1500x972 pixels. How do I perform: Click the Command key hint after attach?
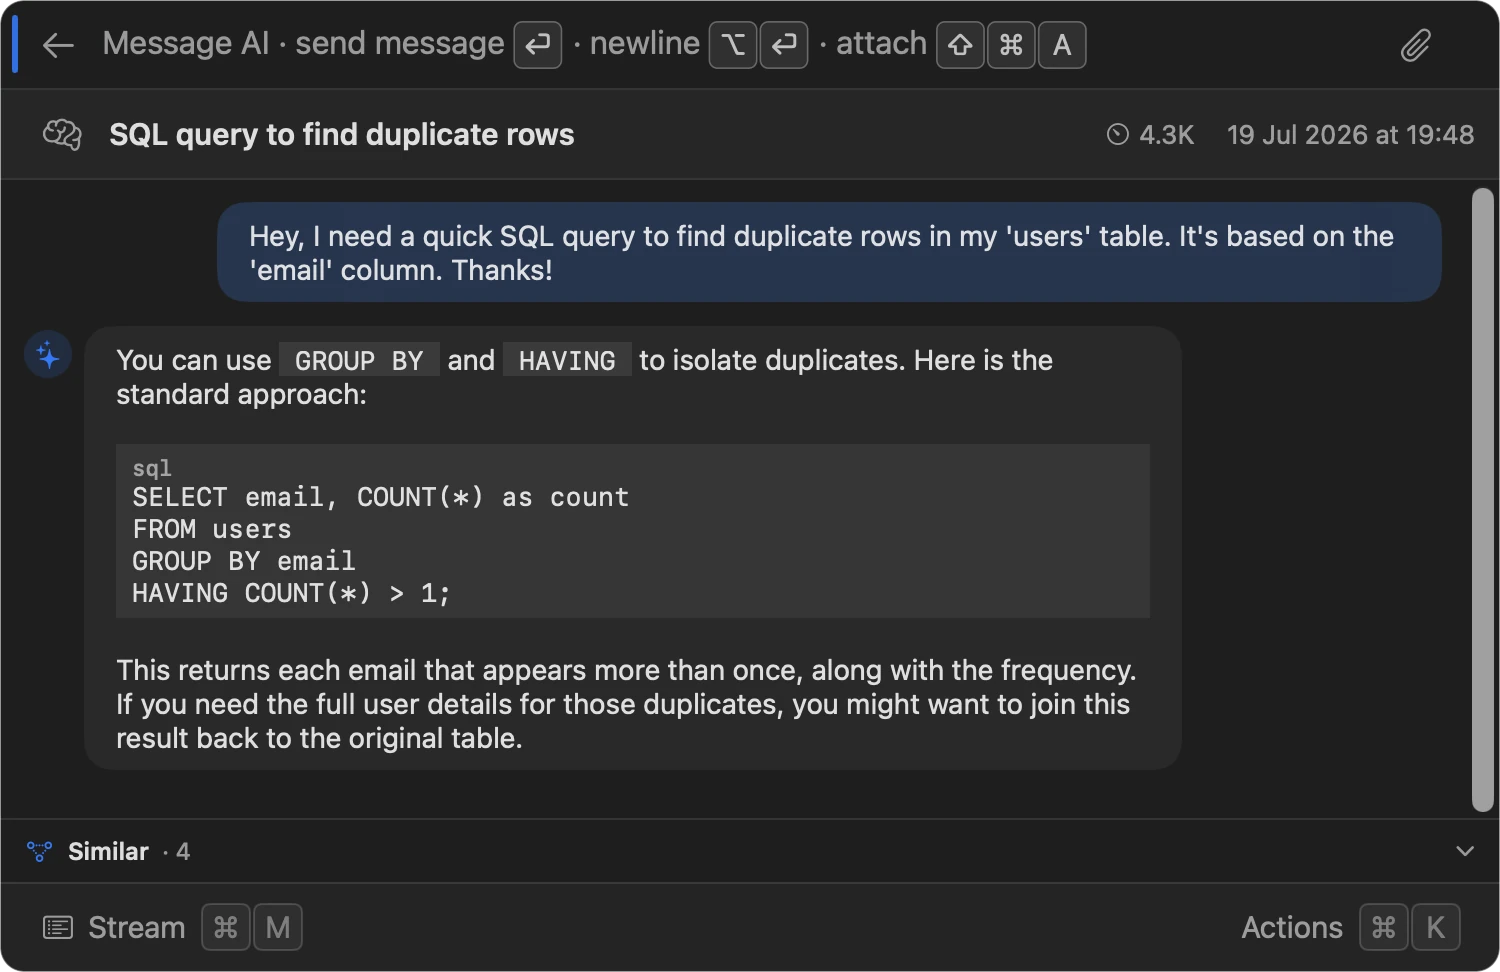(1011, 45)
